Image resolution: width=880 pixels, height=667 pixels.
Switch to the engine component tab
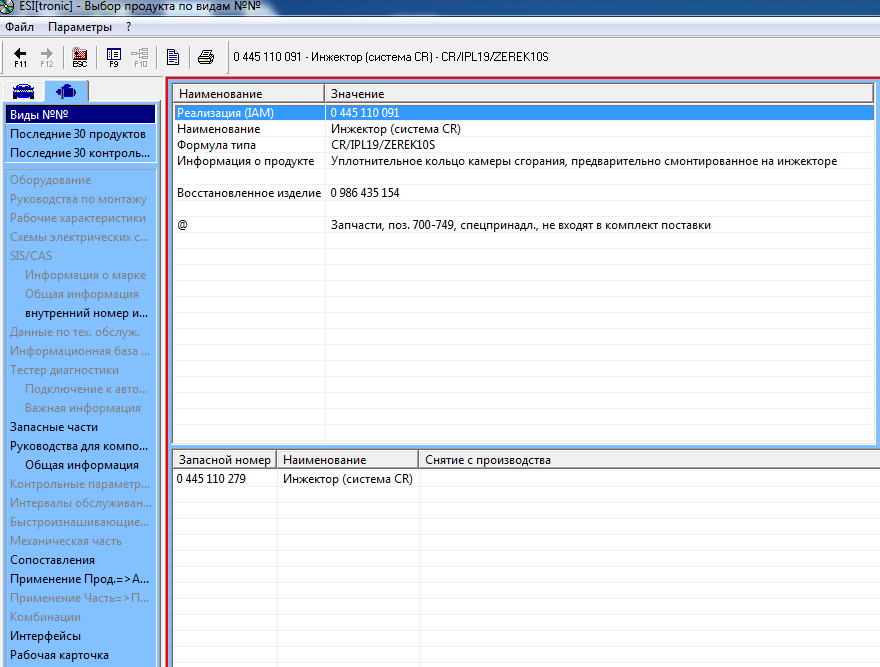(66, 92)
